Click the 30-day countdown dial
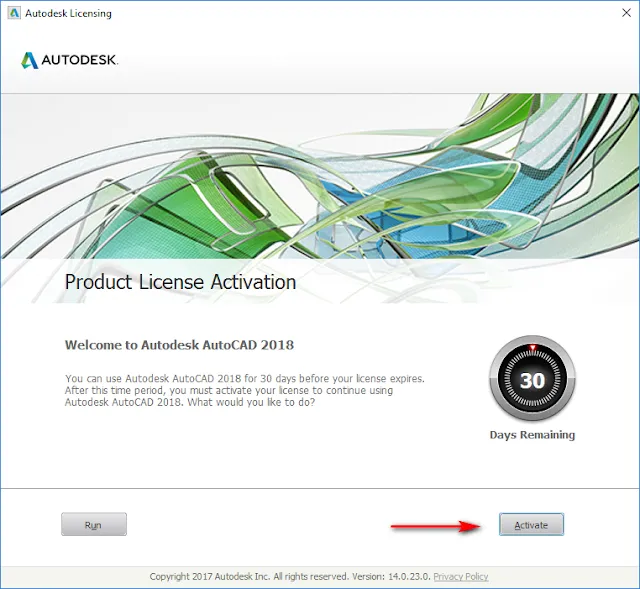 tap(532, 380)
